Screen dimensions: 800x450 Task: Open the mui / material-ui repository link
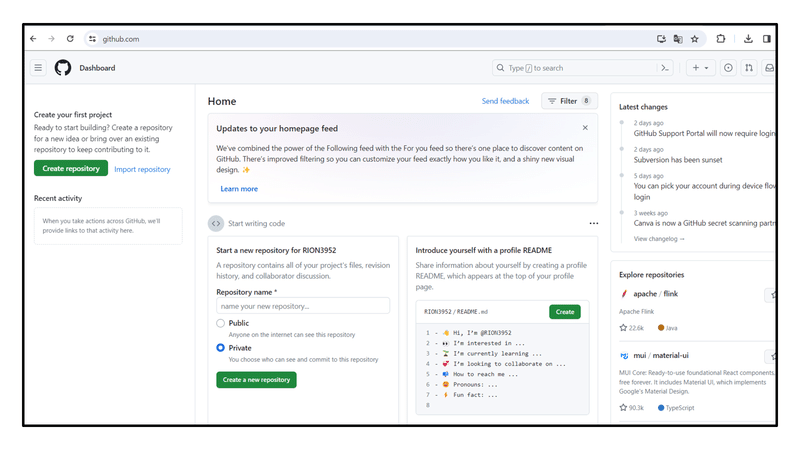click(661, 356)
